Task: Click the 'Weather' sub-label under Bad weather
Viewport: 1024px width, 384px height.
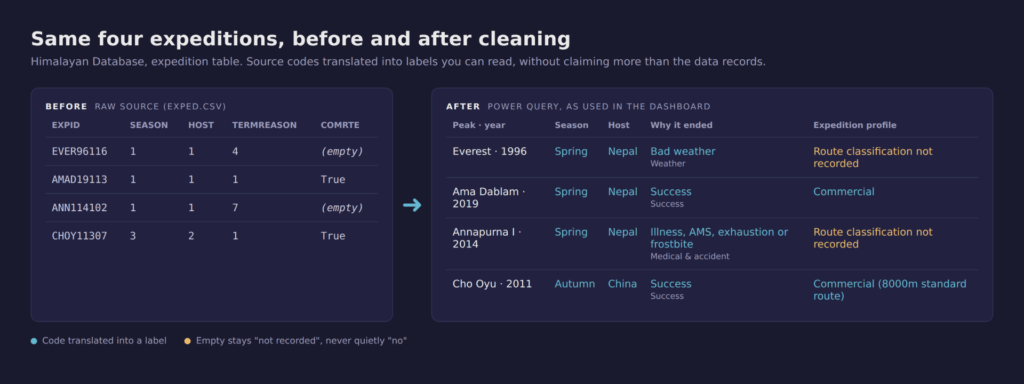Action: coord(667,164)
